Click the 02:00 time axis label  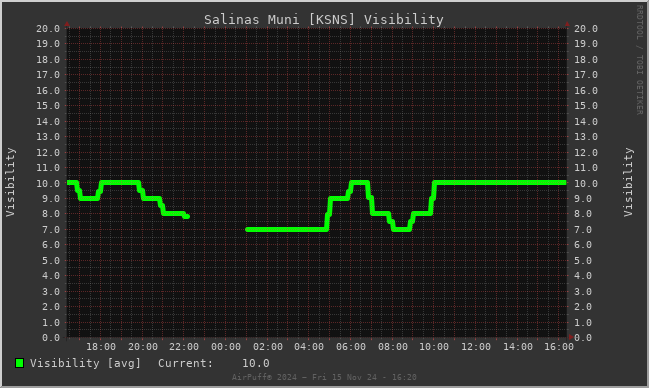click(x=268, y=347)
